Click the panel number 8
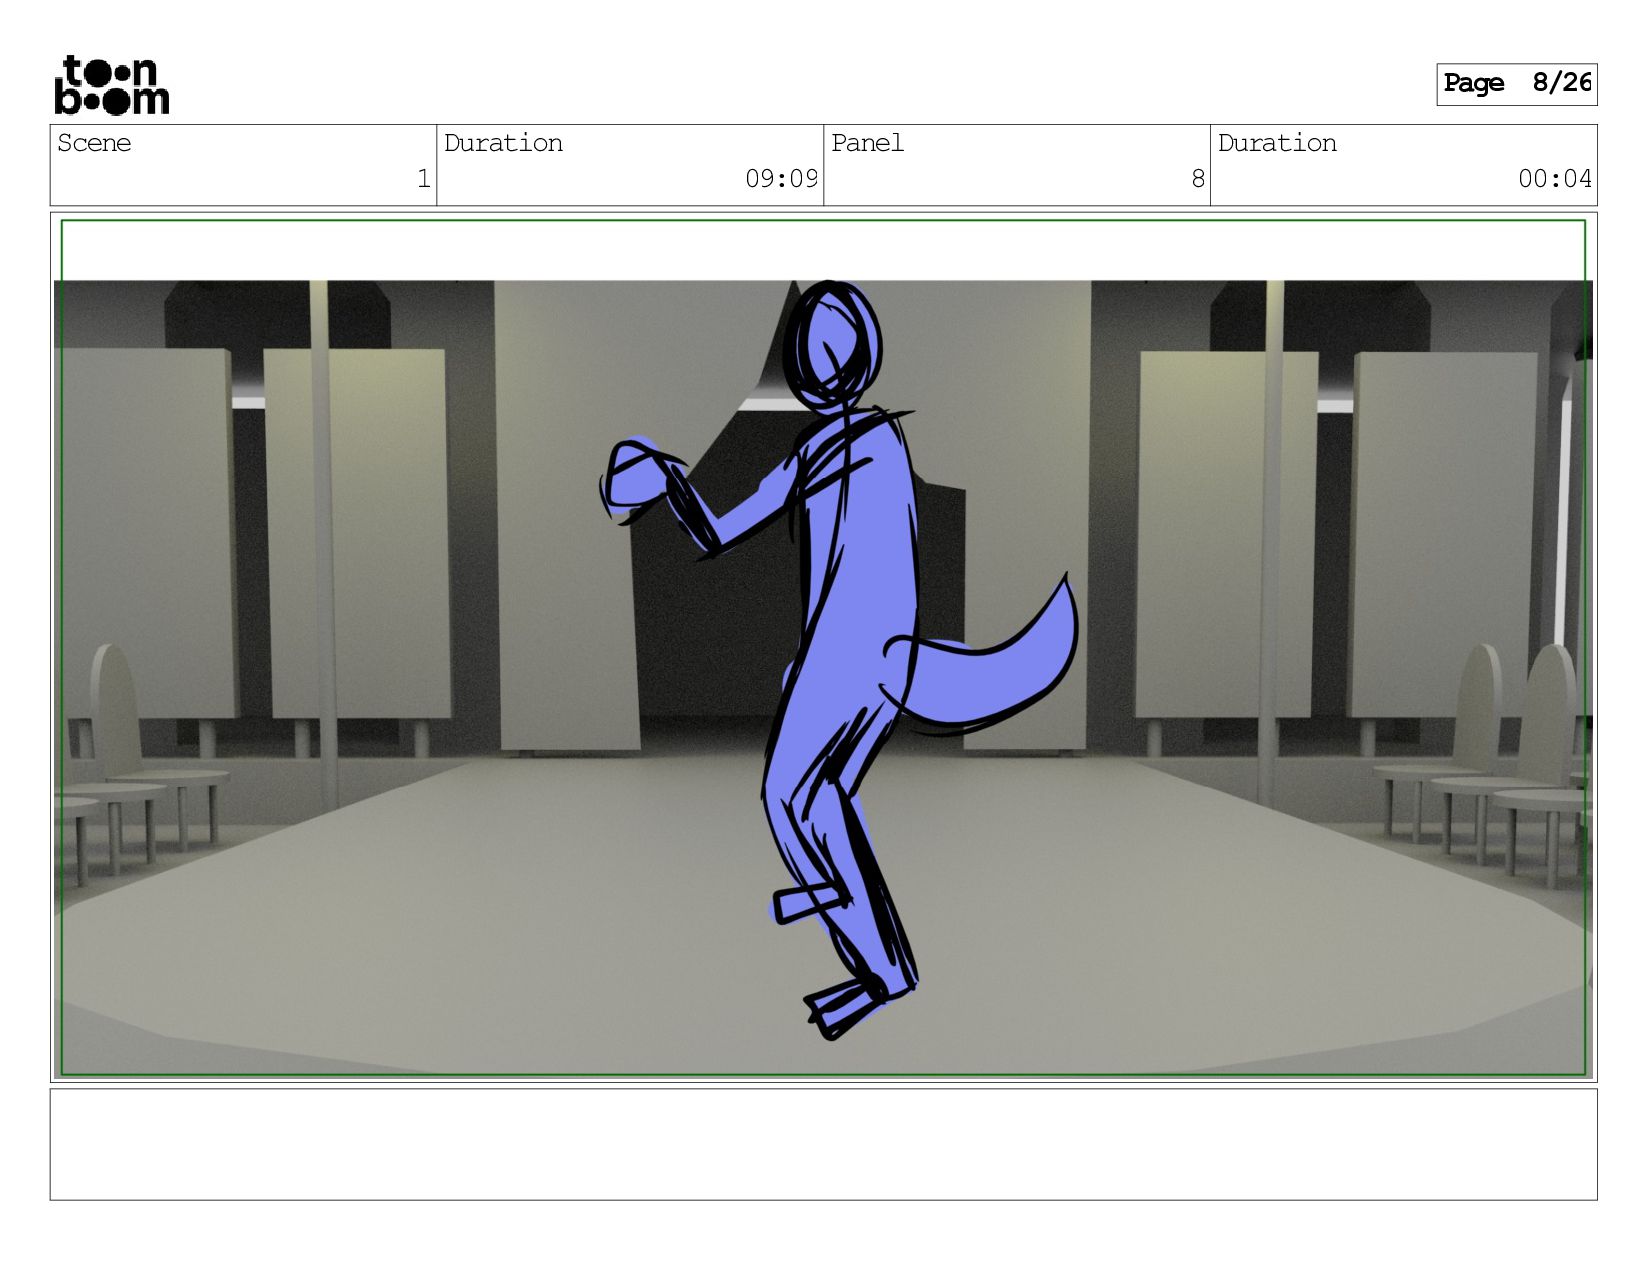 (1197, 179)
